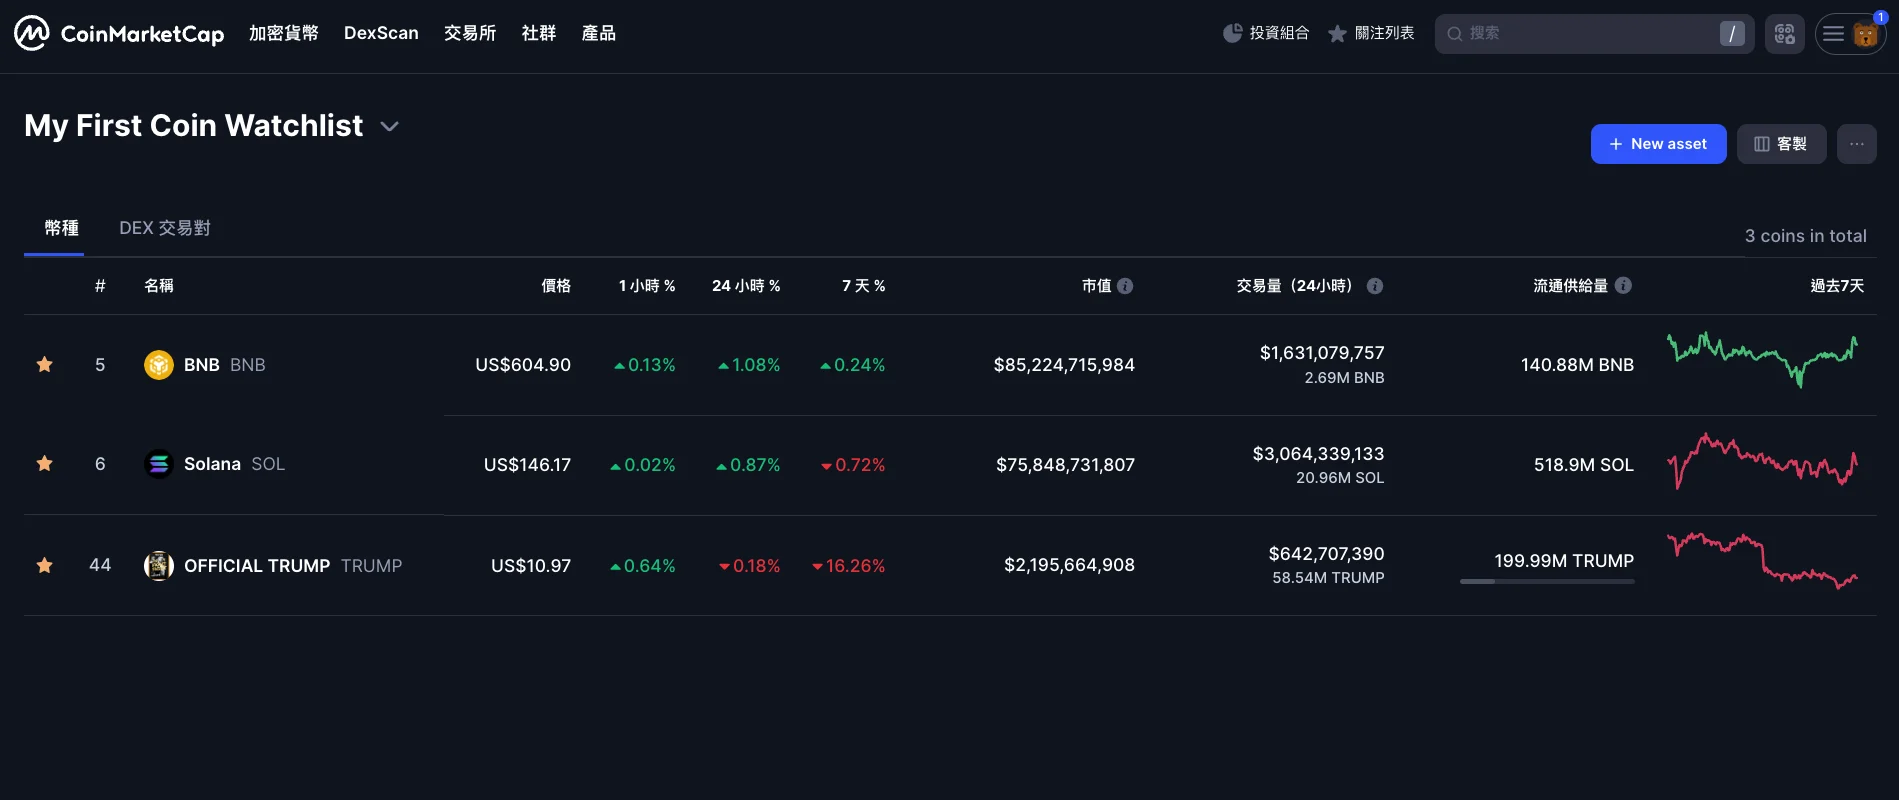This screenshot has height=800, width=1899.
Task: Click market cap info icon
Action: click(x=1125, y=286)
